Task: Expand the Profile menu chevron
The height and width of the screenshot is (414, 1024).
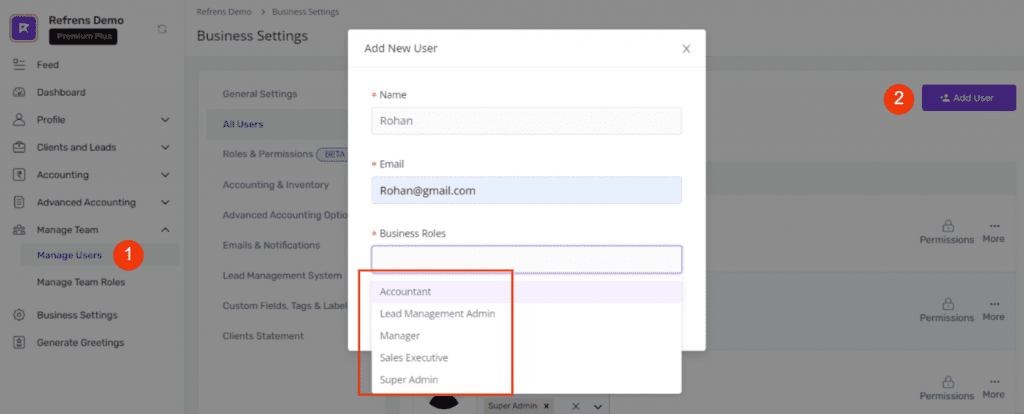Action: pyautogui.click(x=165, y=120)
